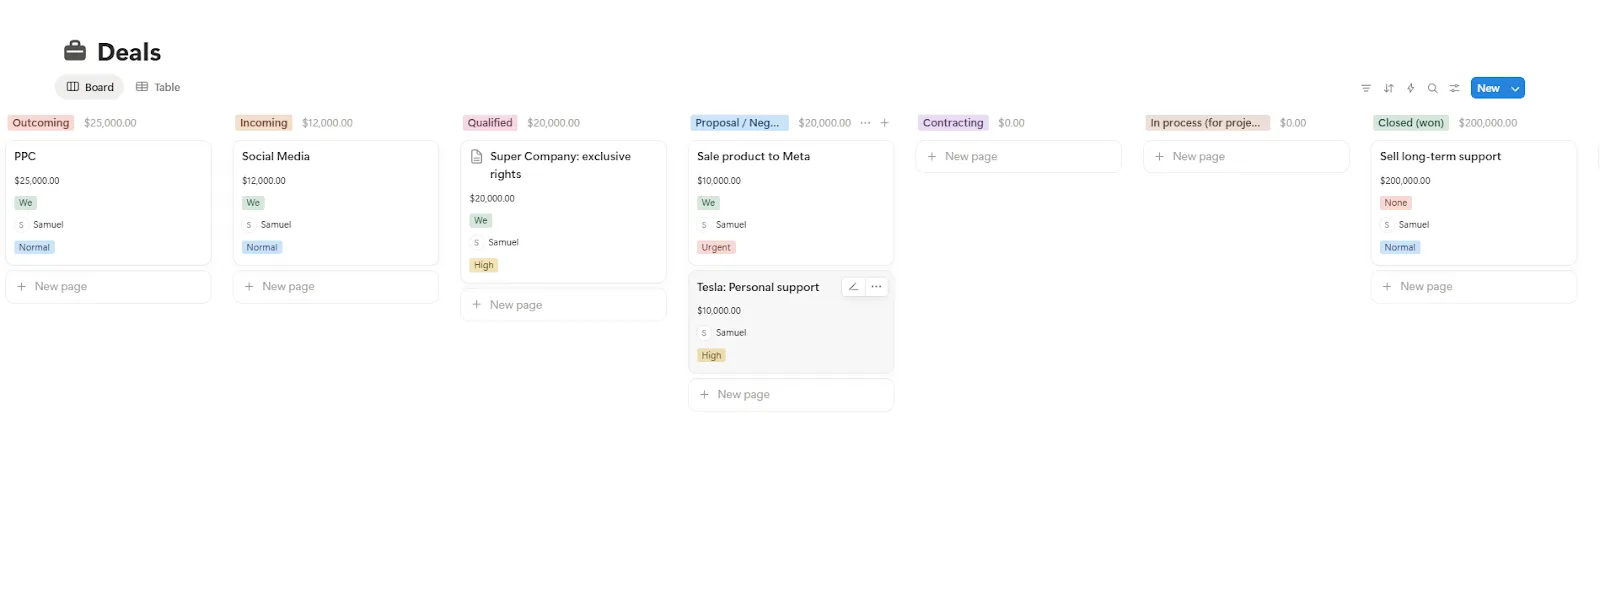Open the view settings sliders icon
This screenshot has width=1600, height=599.
tap(1455, 88)
